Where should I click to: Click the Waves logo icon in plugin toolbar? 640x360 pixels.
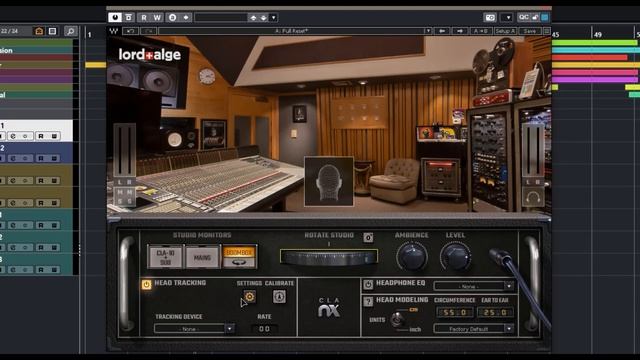click(x=114, y=31)
